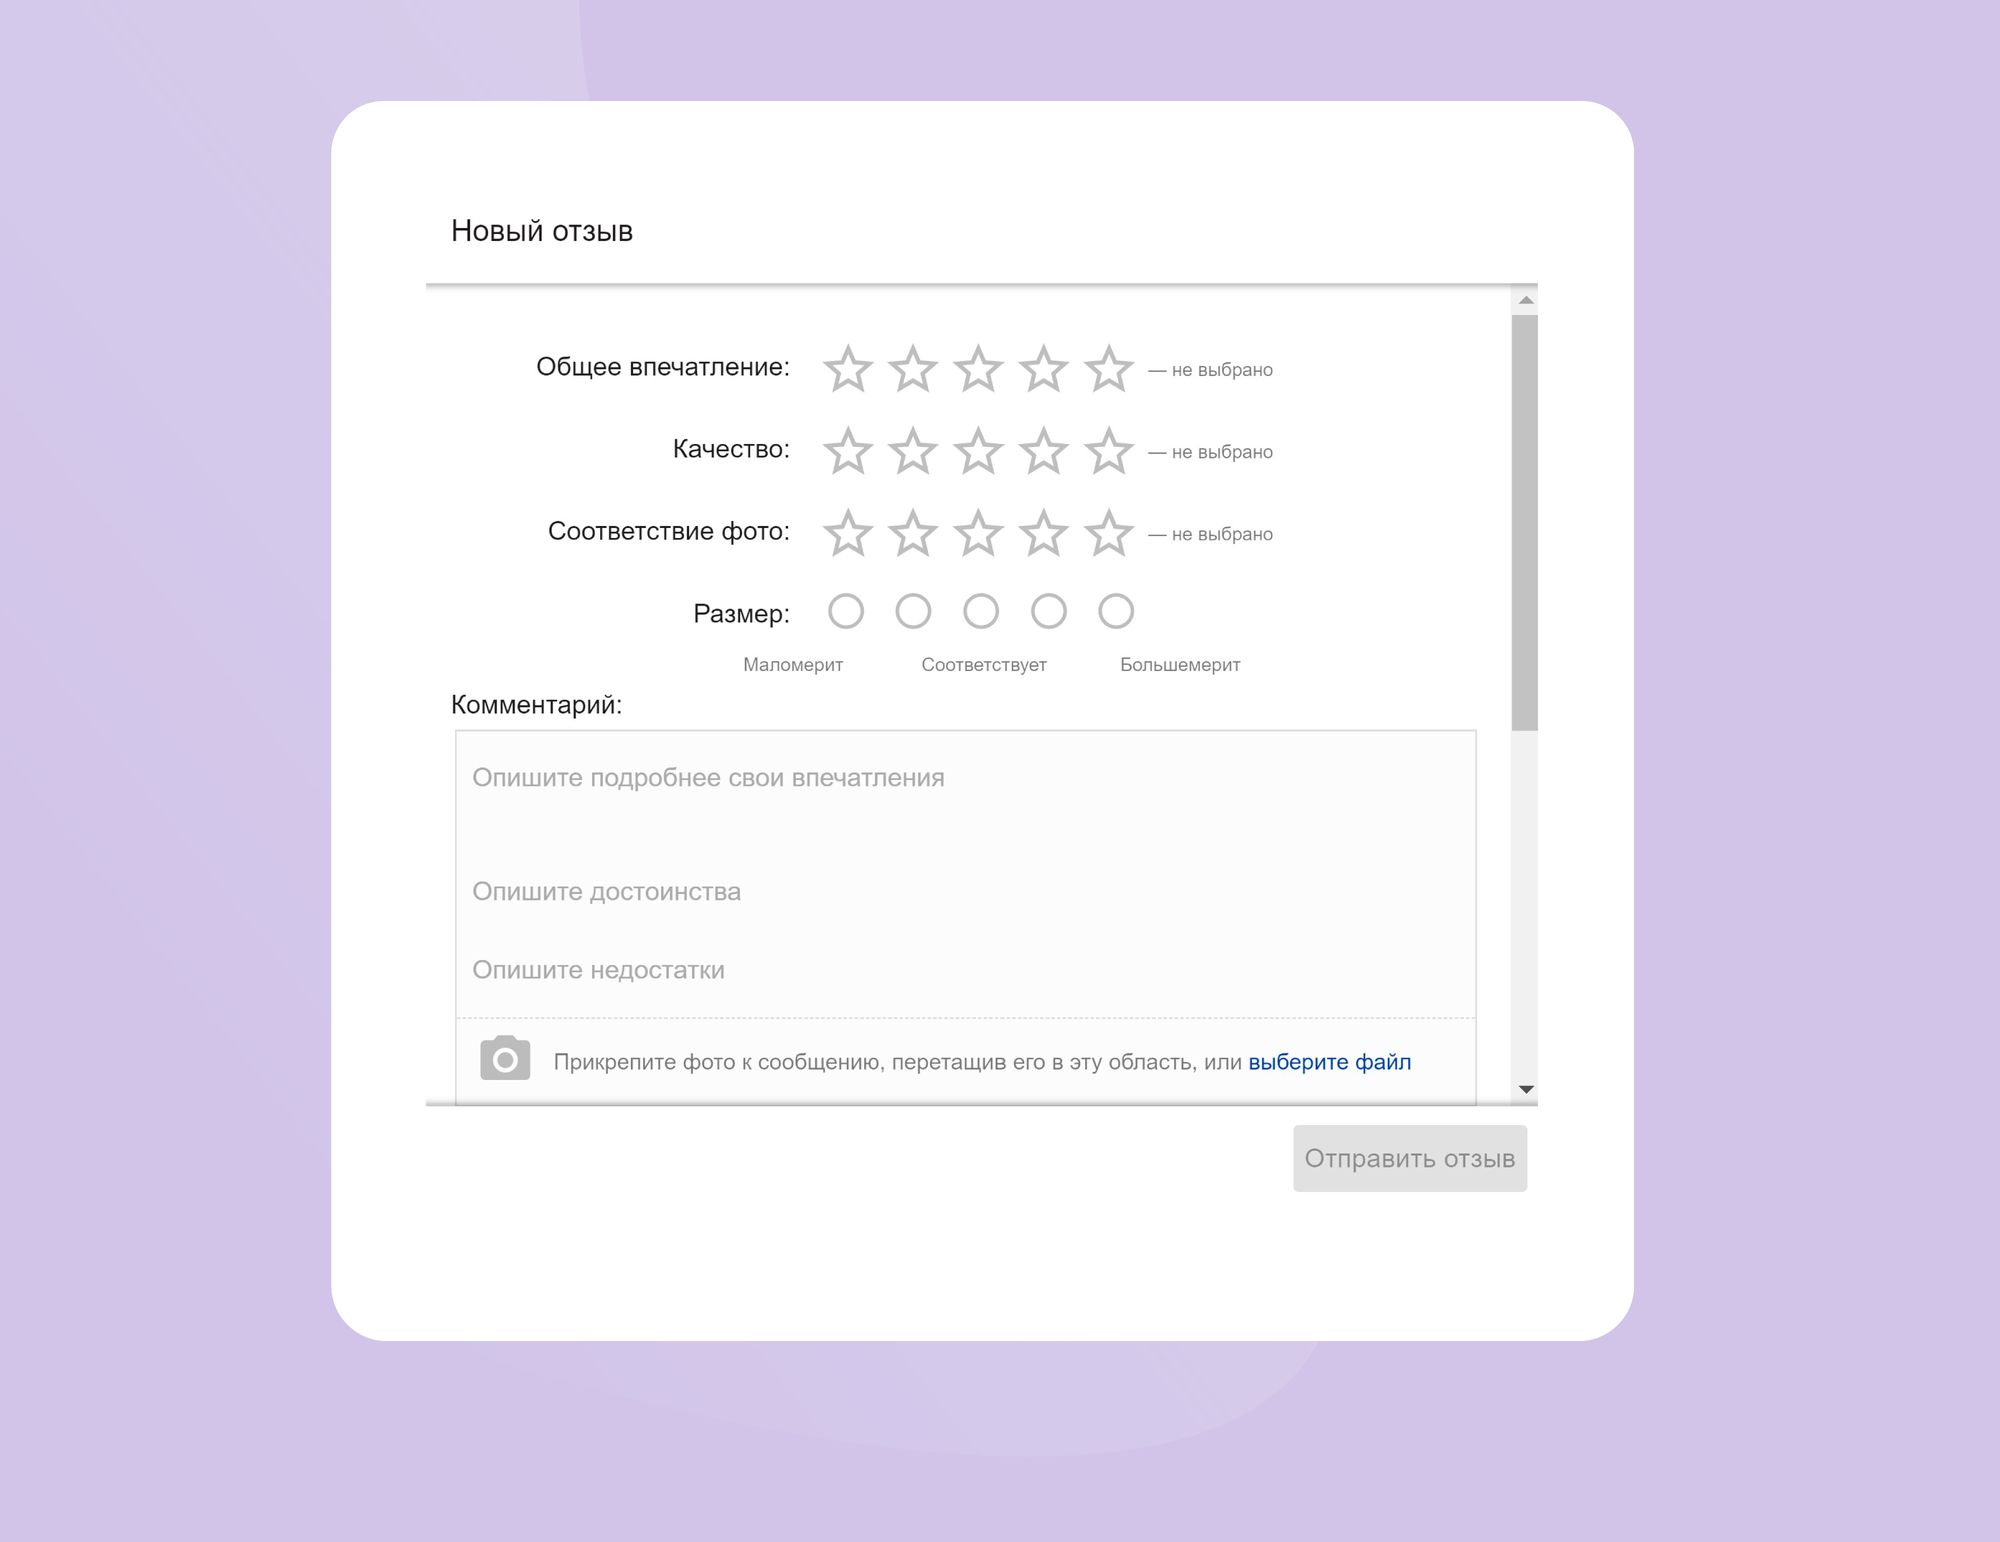Set overall impression to three stars

(x=978, y=369)
